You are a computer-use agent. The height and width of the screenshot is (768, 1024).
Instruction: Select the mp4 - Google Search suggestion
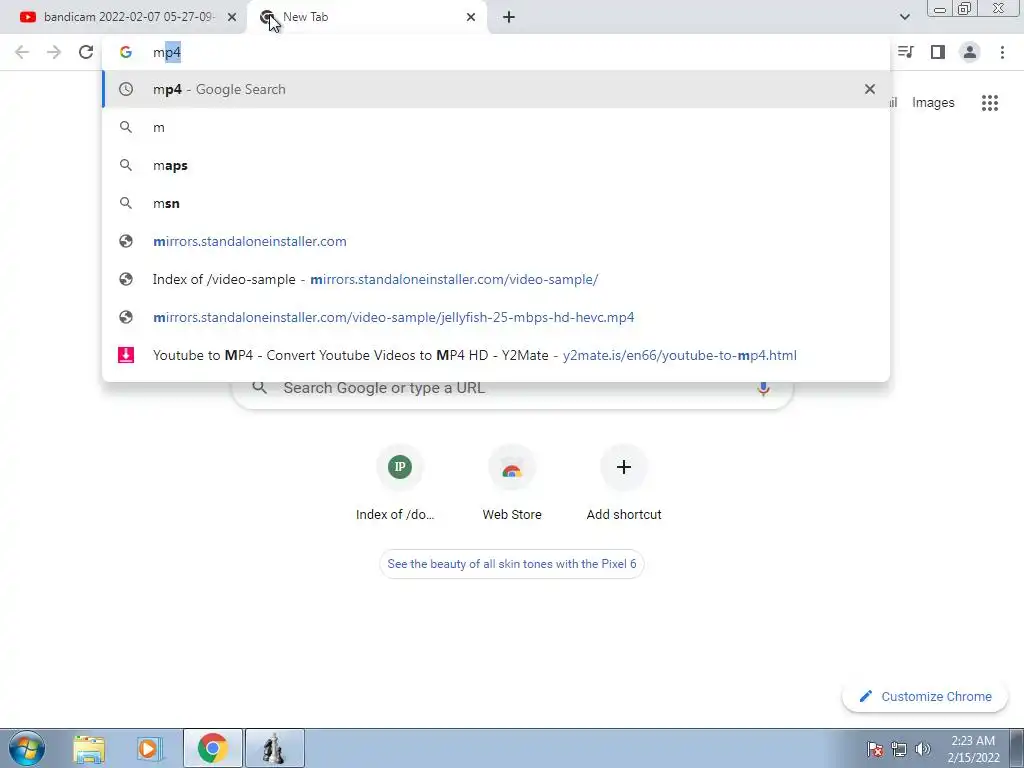[x=496, y=89]
